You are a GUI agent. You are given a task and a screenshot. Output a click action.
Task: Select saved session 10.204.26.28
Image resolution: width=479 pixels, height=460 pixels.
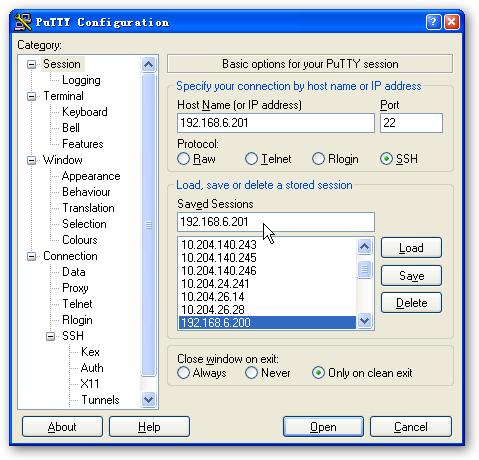point(267,310)
